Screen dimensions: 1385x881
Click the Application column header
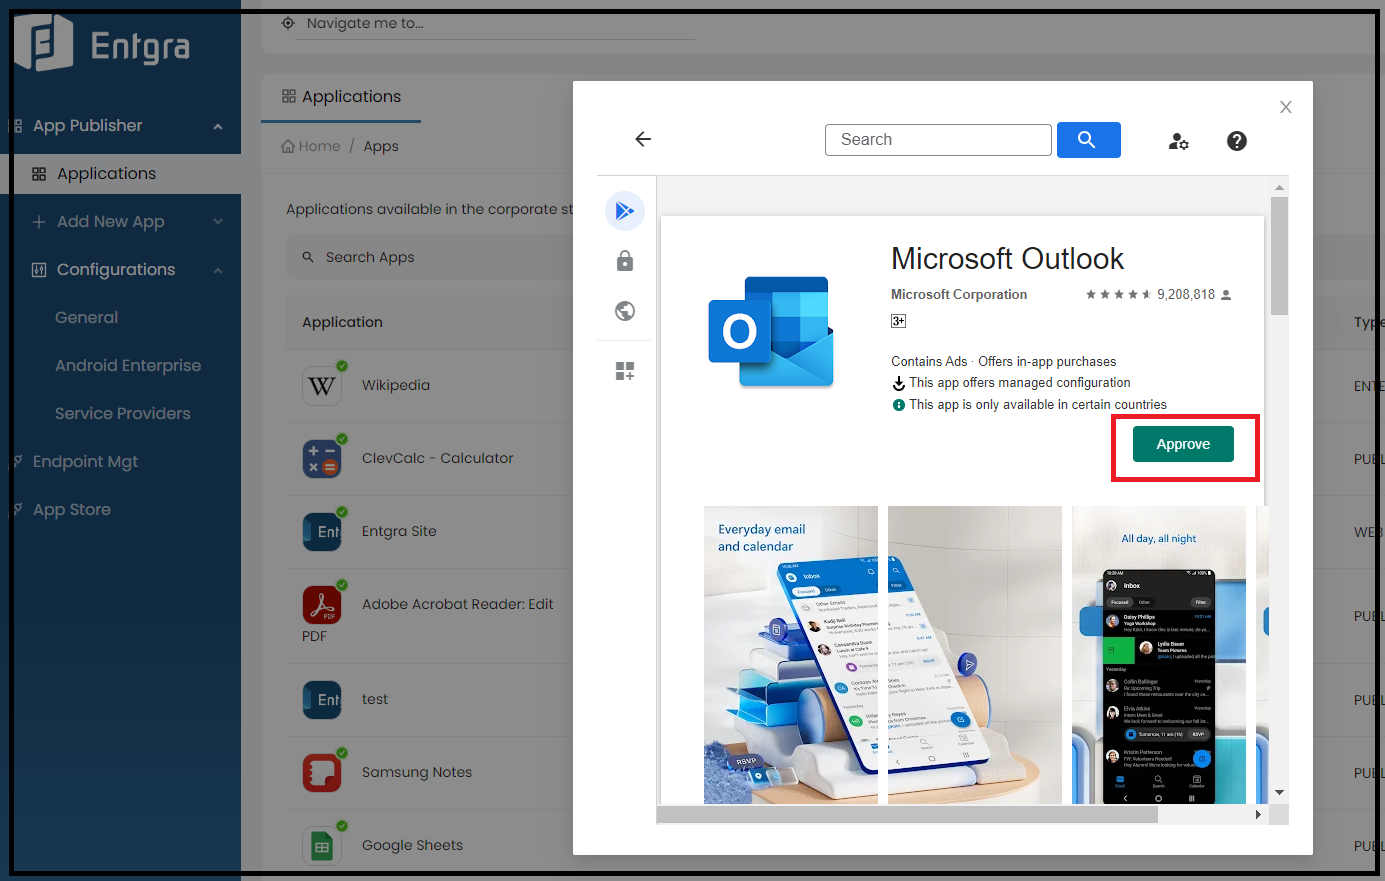342,322
